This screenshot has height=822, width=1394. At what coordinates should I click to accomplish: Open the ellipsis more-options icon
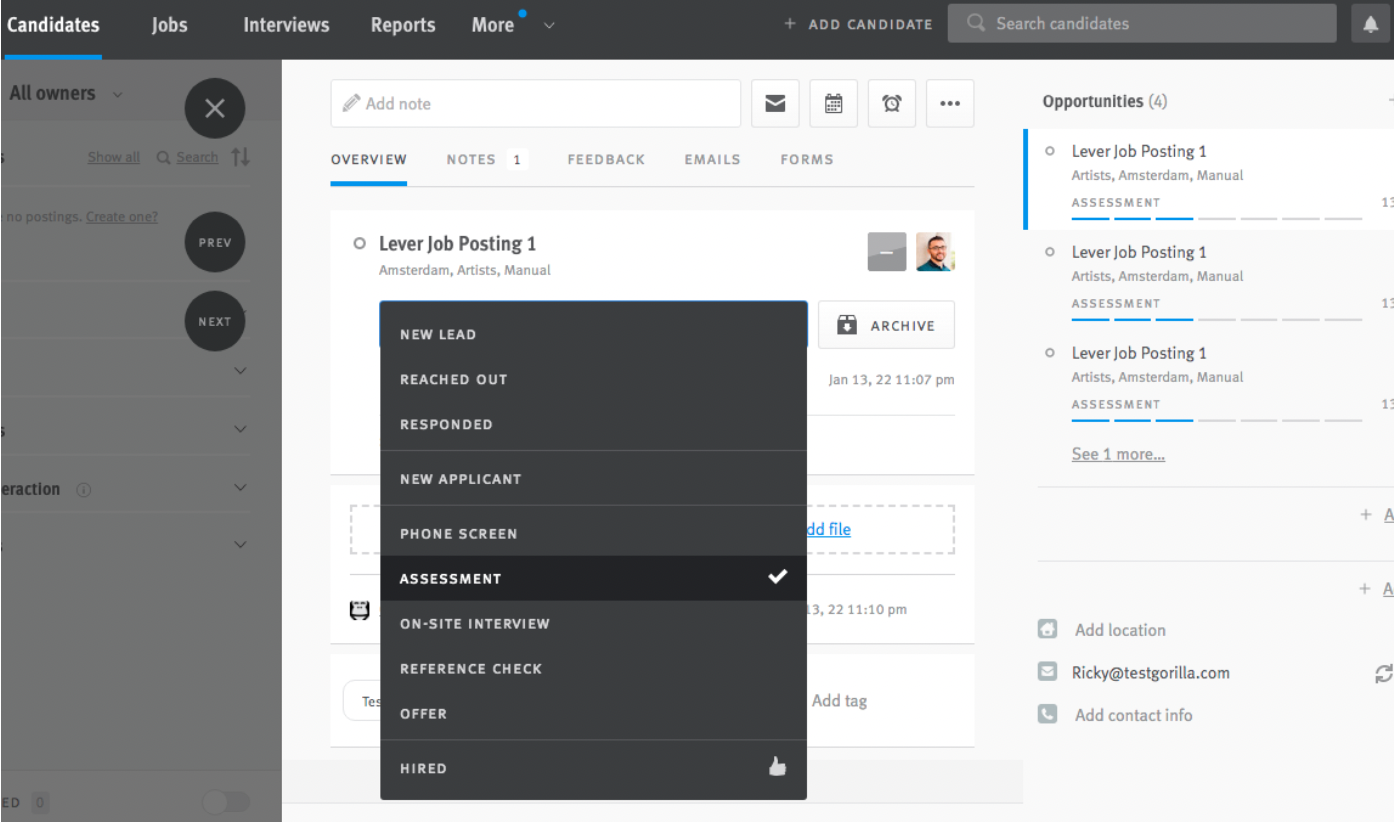pos(949,103)
